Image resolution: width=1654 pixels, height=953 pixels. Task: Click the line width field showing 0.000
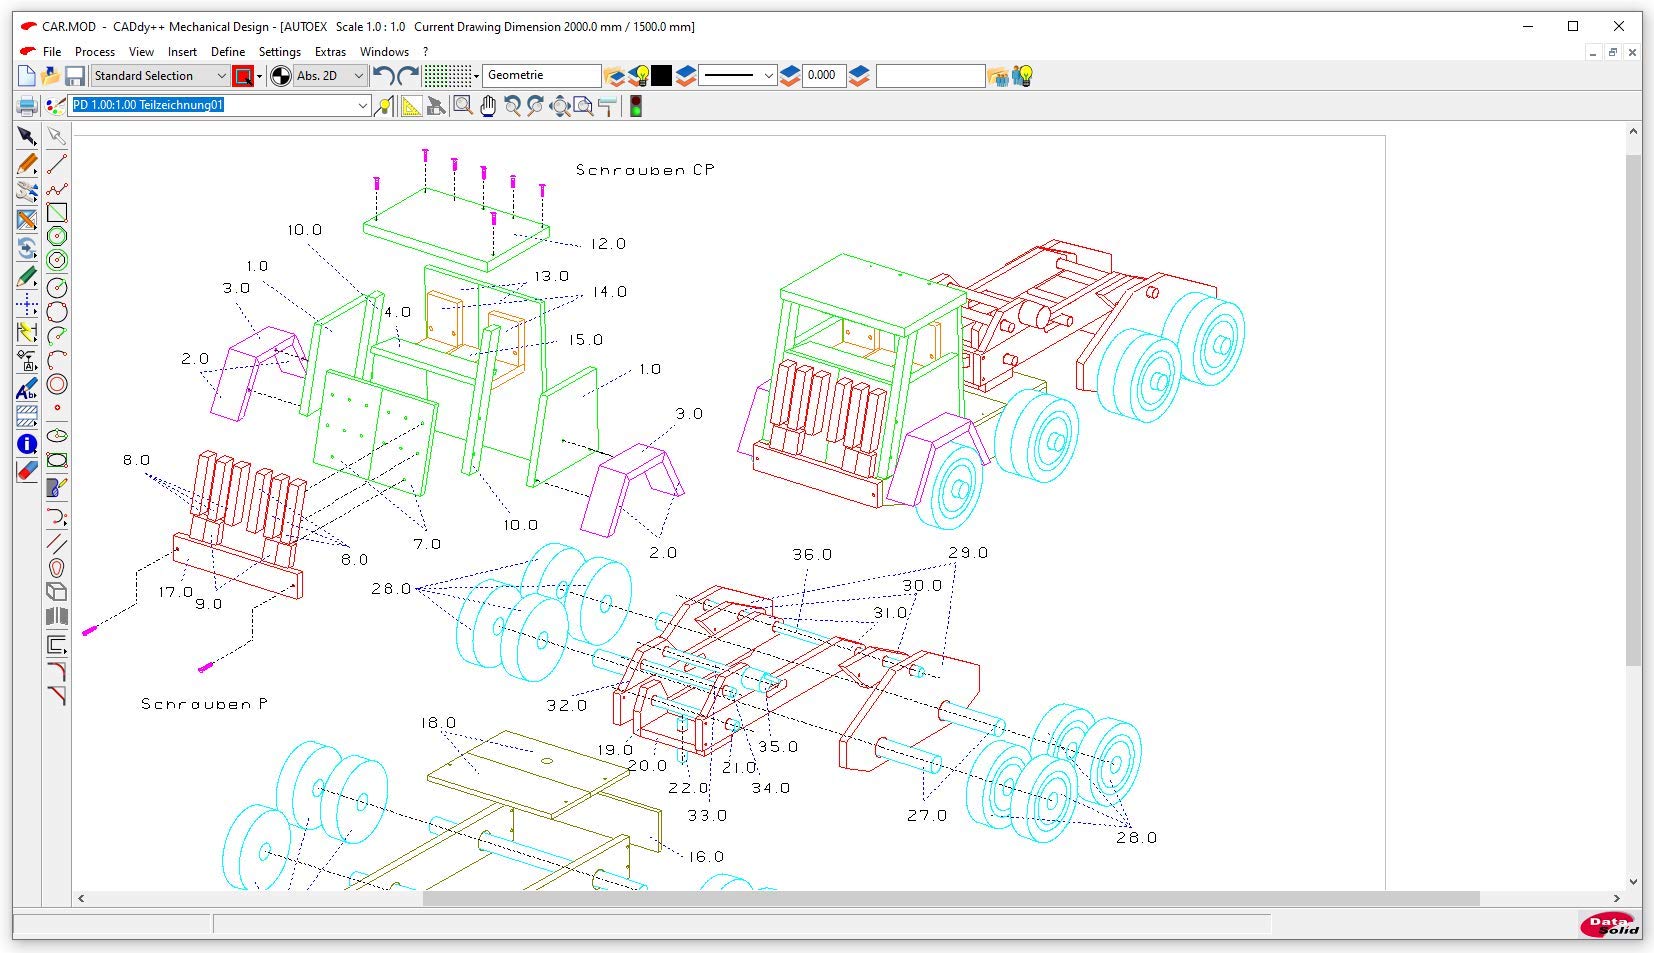[x=822, y=76]
